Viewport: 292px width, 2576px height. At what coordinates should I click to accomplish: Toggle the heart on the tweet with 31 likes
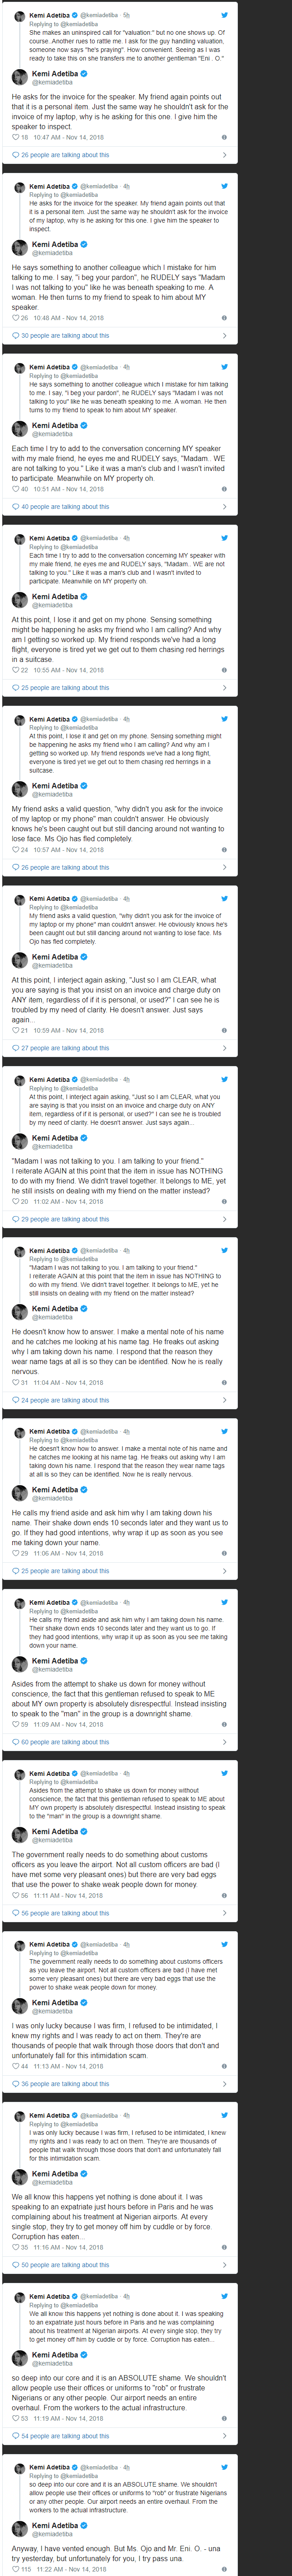point(15,1382)
